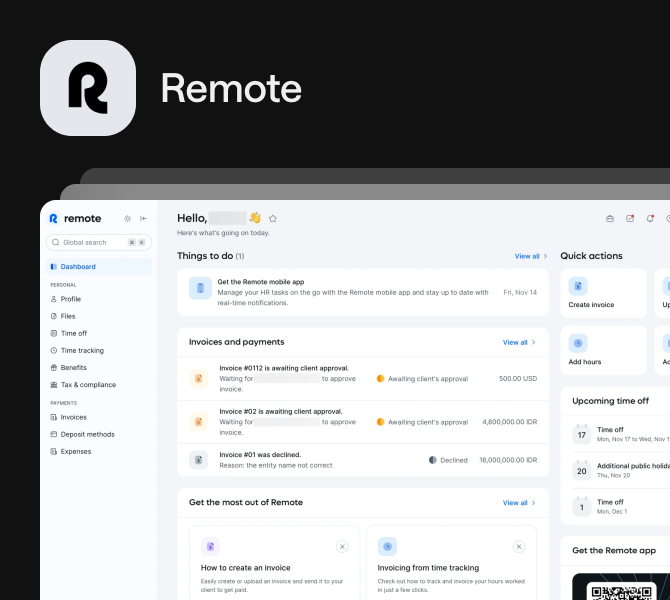Click the mobile phone icon in Things to do

point(200,288)
